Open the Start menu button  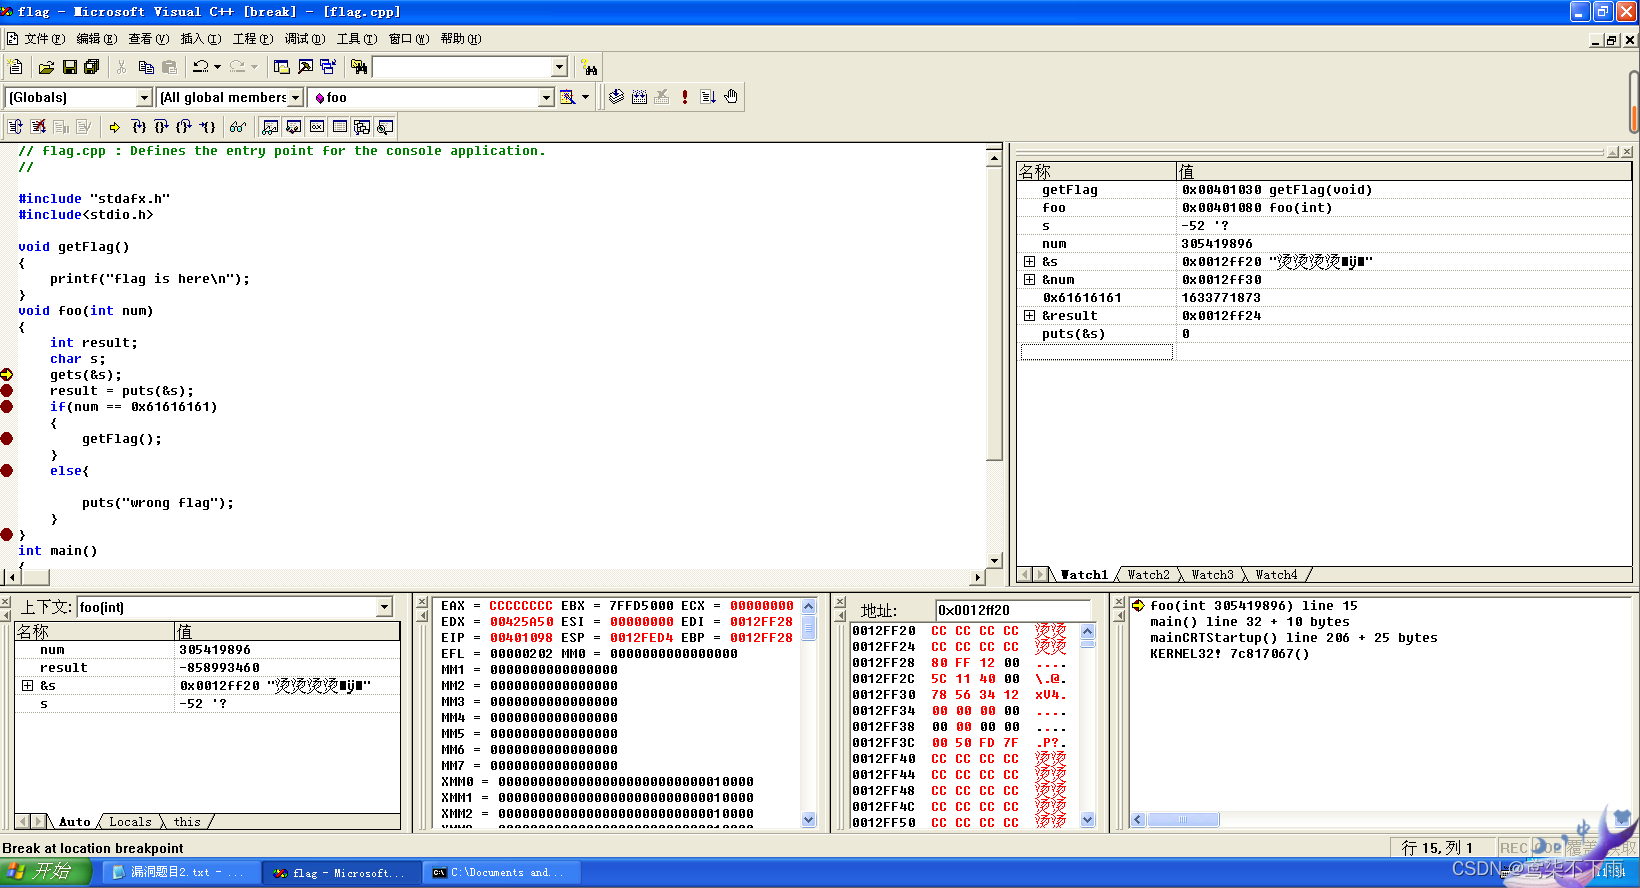(x=46, y=872)
